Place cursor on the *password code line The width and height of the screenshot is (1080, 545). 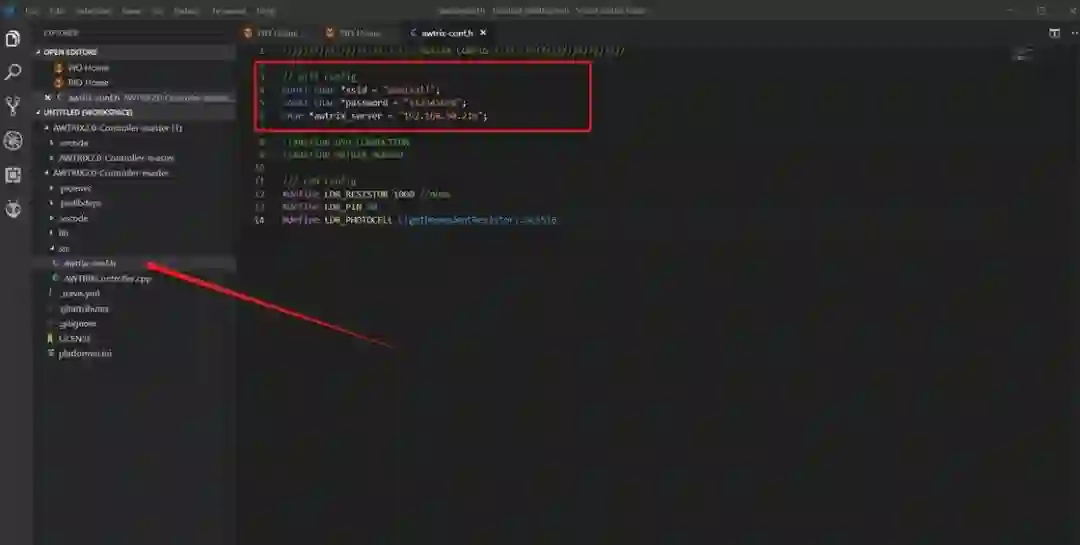[375, 103]
